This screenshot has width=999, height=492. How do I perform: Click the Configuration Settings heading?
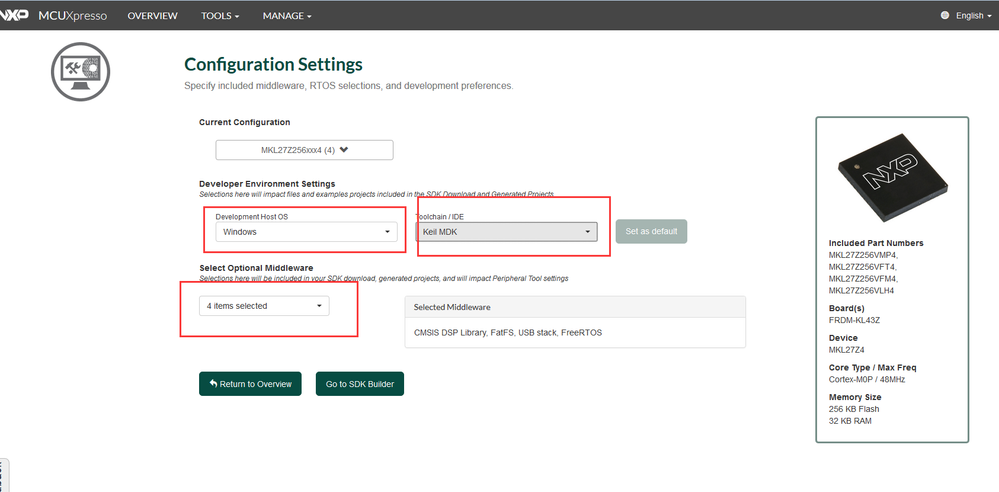coord(273,65)
